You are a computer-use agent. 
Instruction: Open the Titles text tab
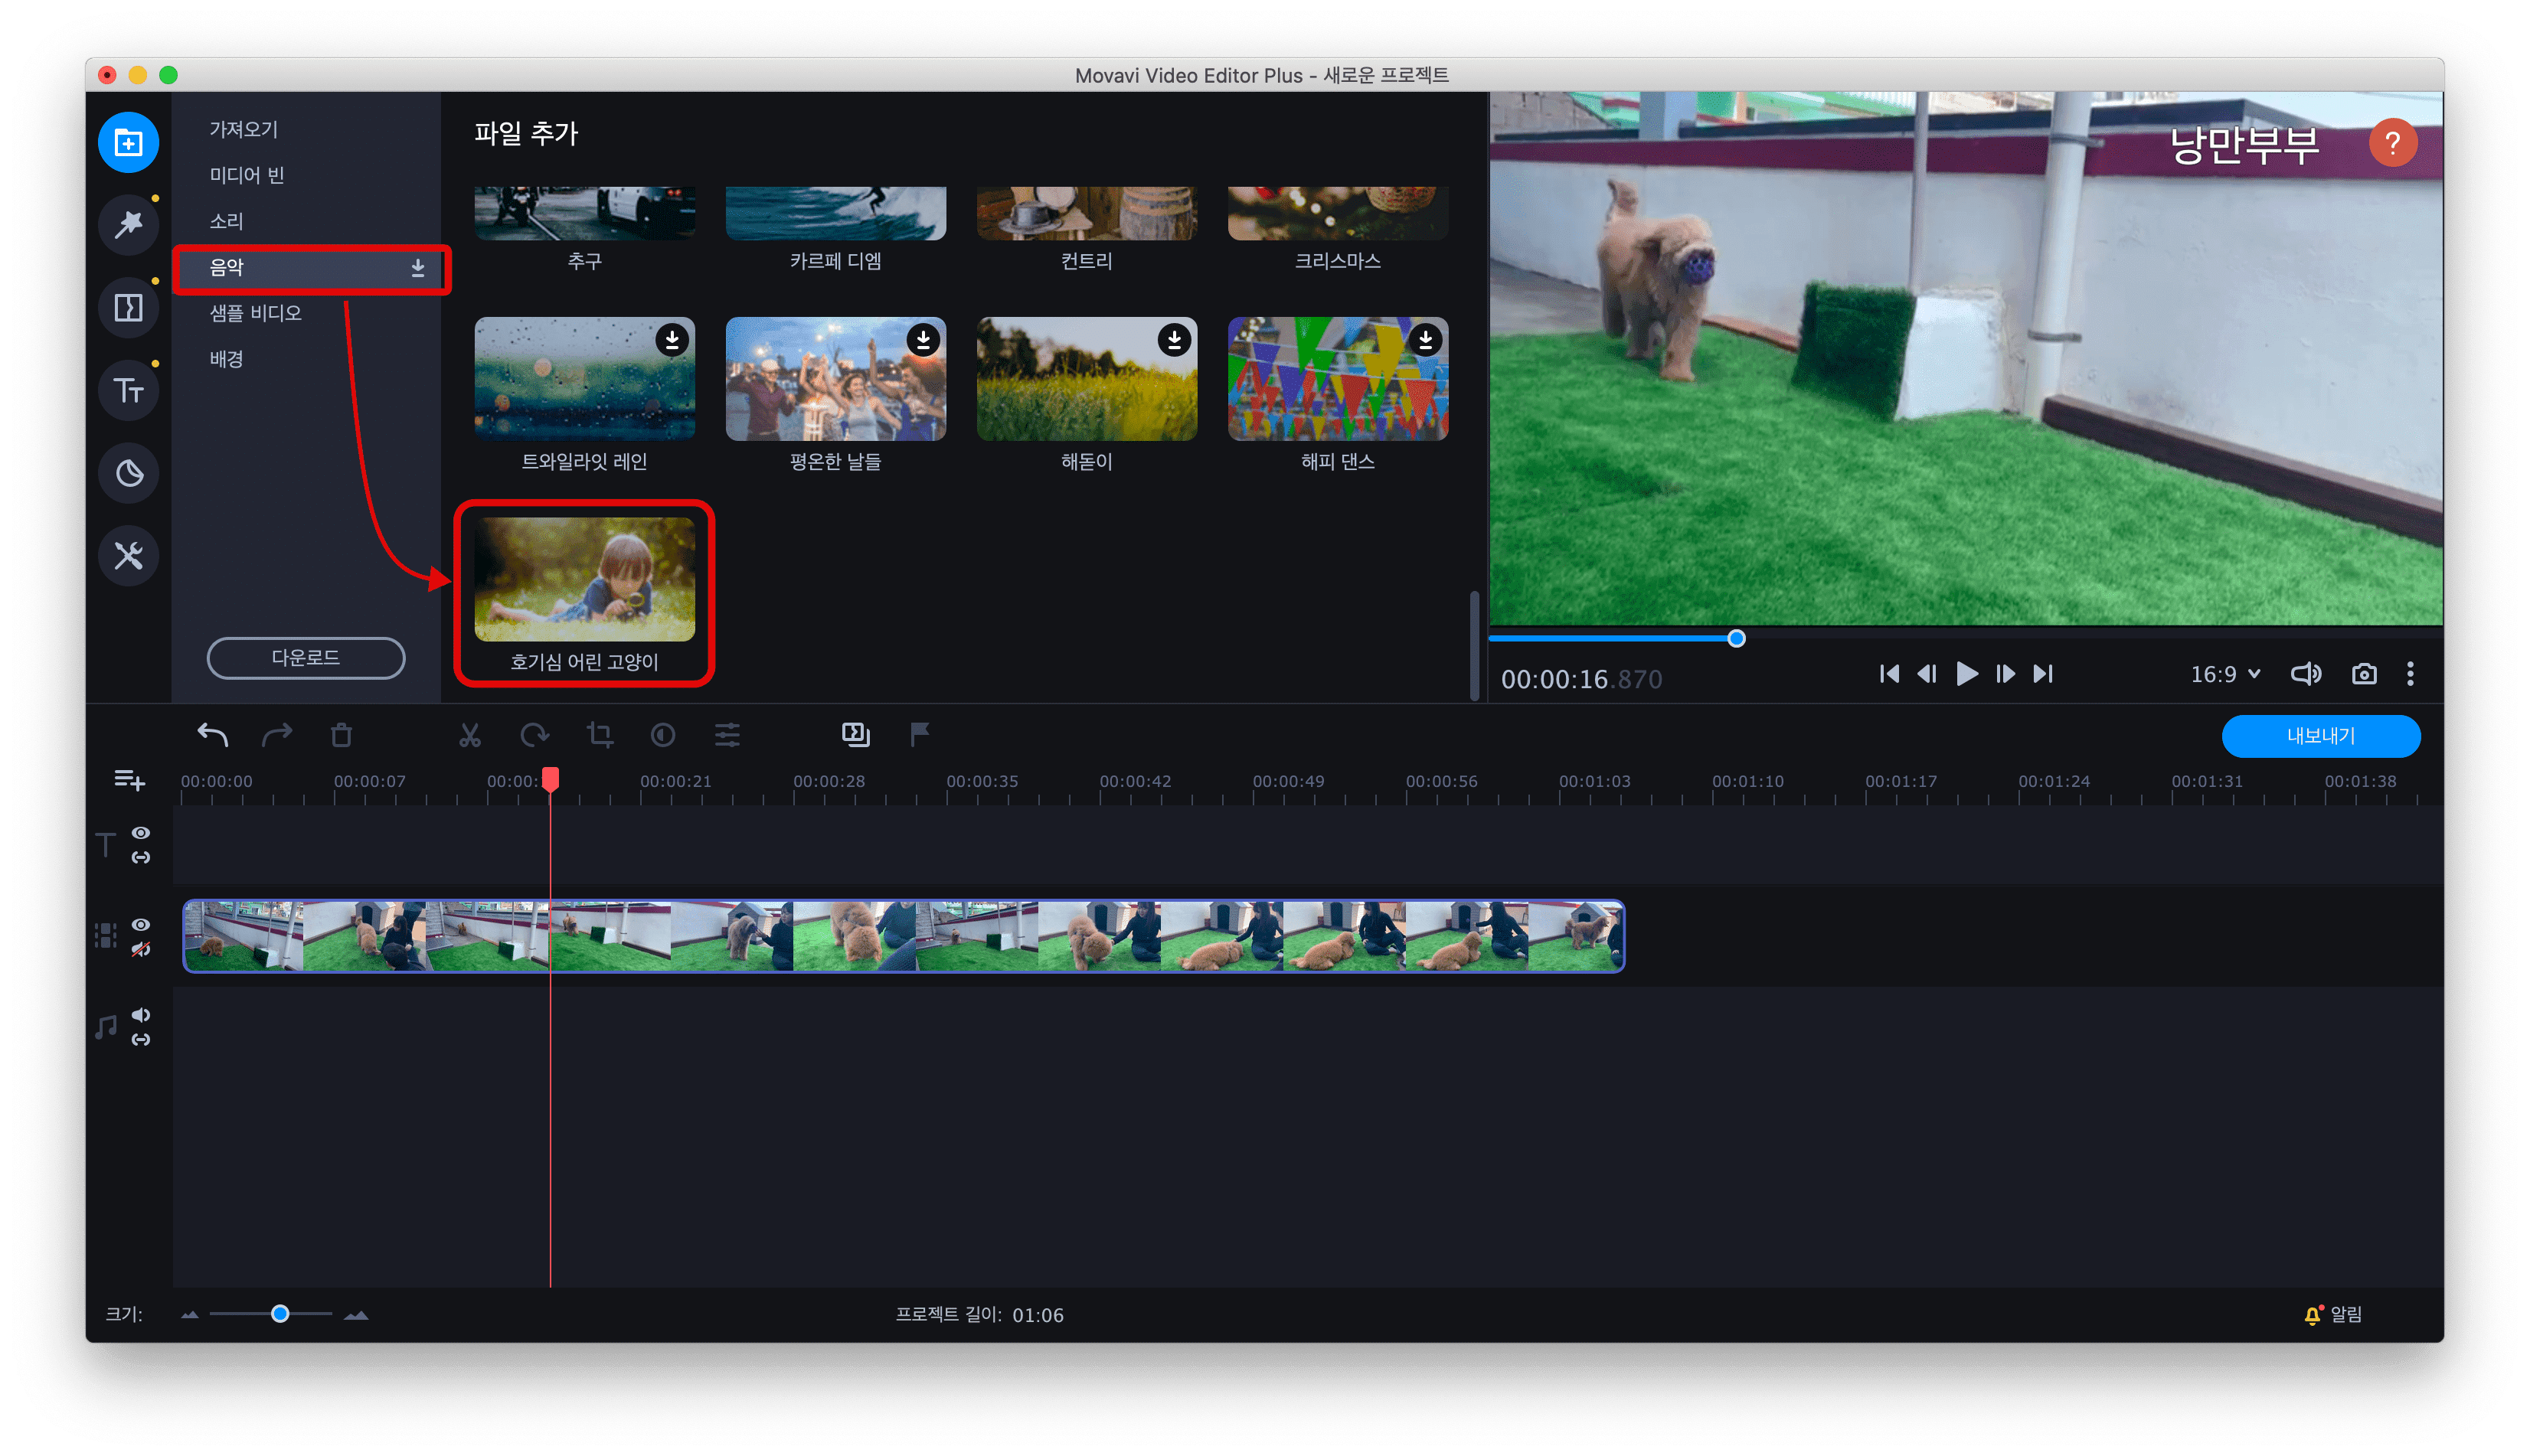128,390
